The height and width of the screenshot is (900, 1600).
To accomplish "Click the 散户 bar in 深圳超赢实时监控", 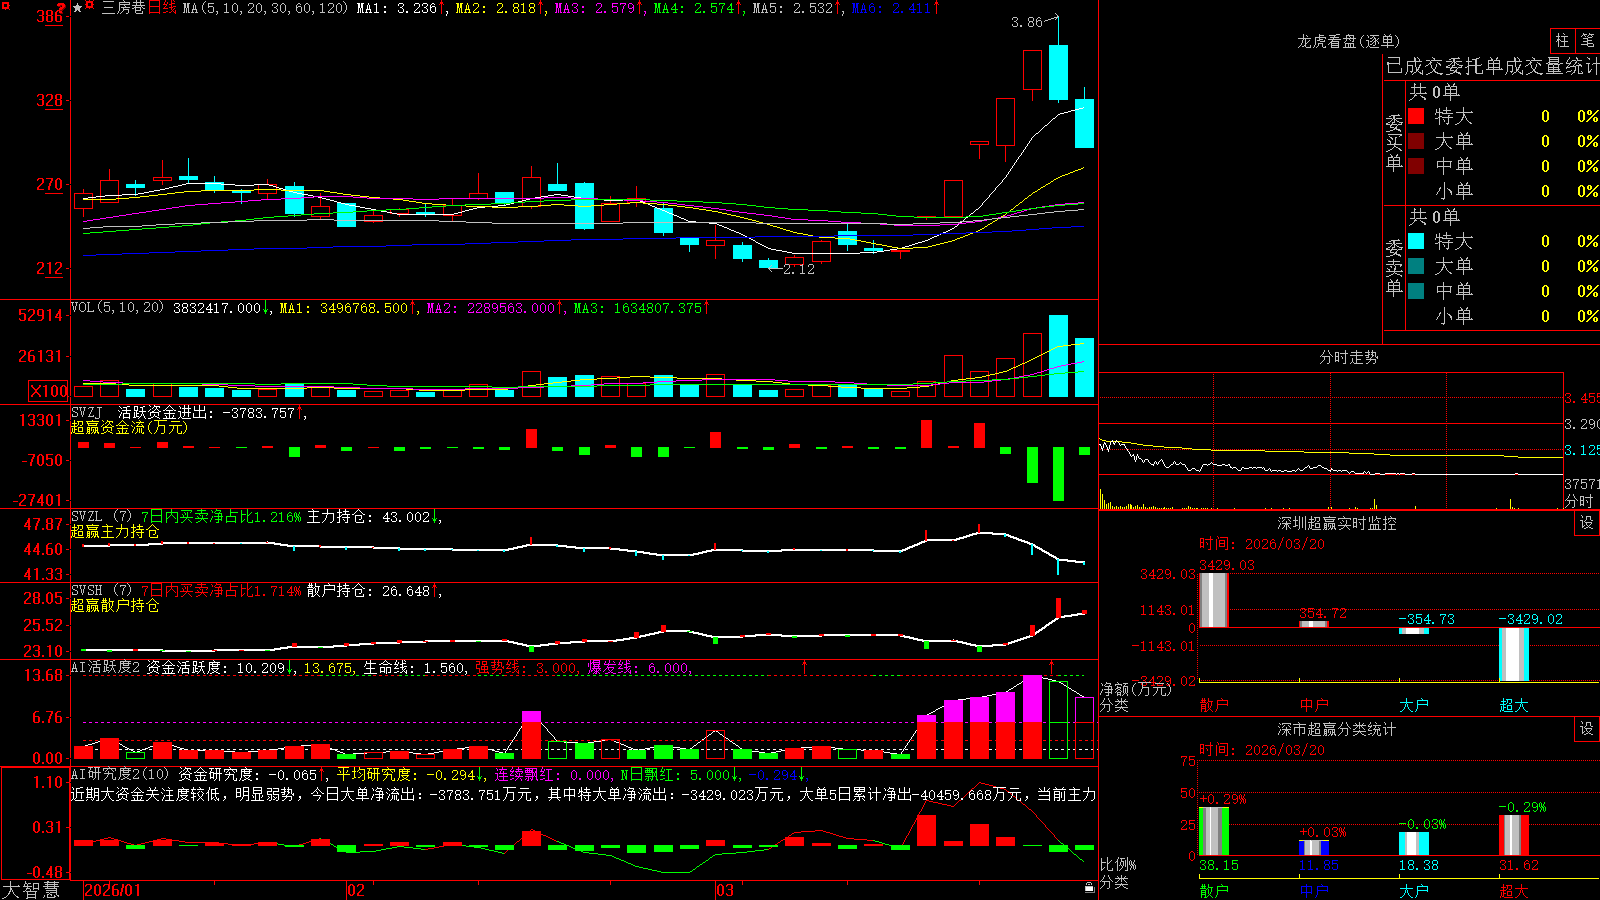I will tap(1214, 600).
